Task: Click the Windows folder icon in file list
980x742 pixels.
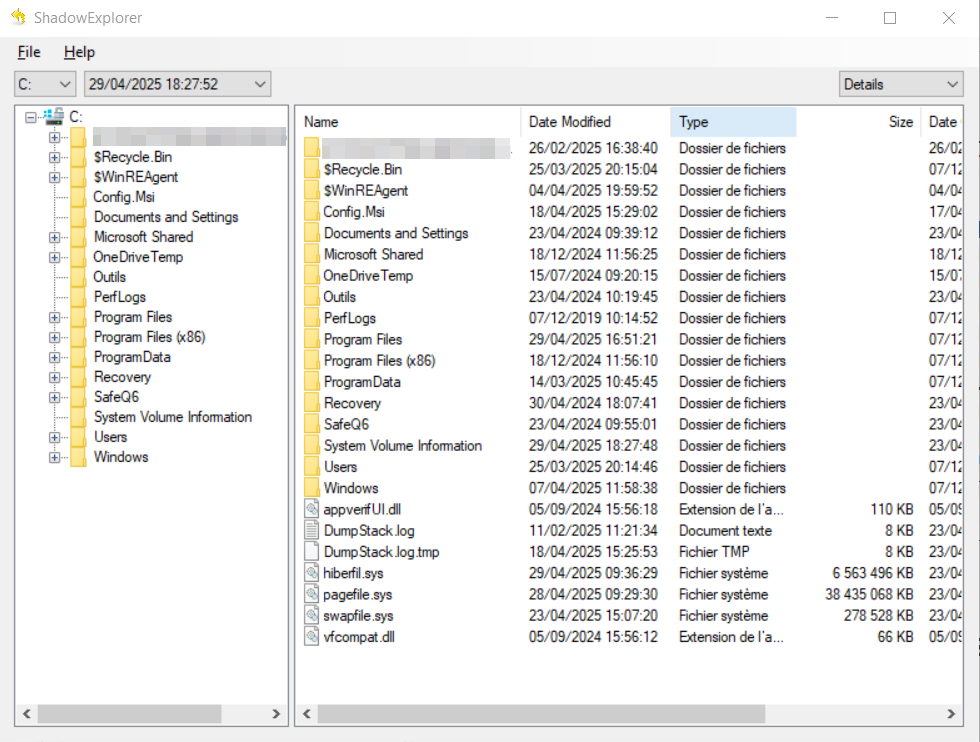Action: 311,488
